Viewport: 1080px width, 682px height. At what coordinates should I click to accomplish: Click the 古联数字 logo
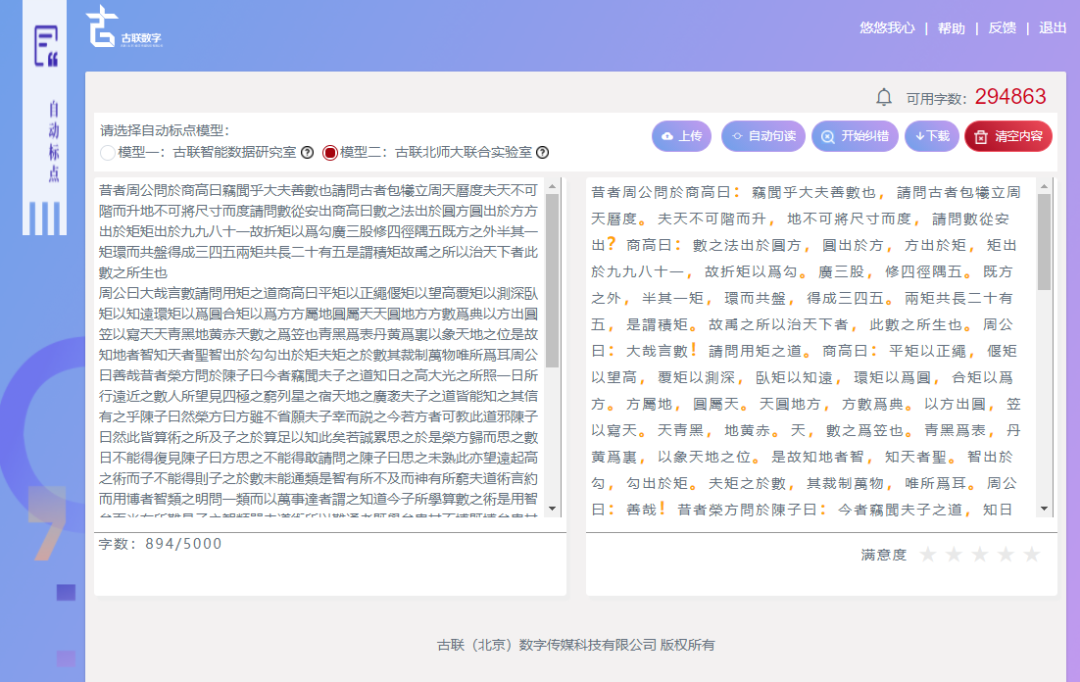[x=123, y=28]
